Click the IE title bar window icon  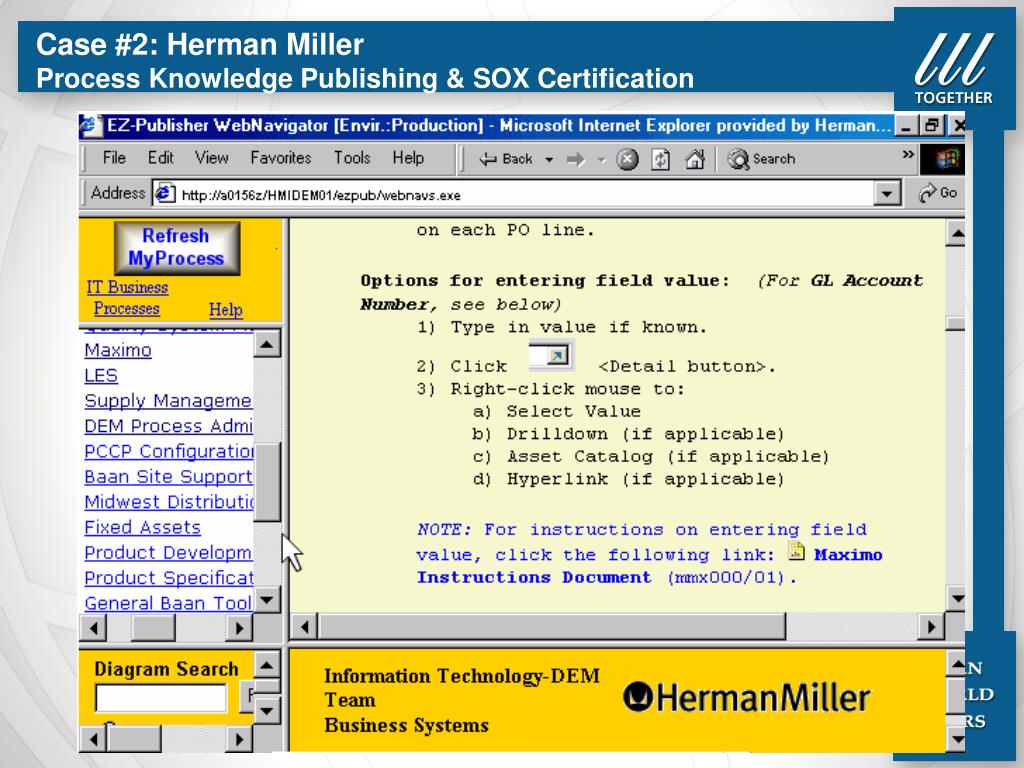pyautogui.click(x=90, y=125)
